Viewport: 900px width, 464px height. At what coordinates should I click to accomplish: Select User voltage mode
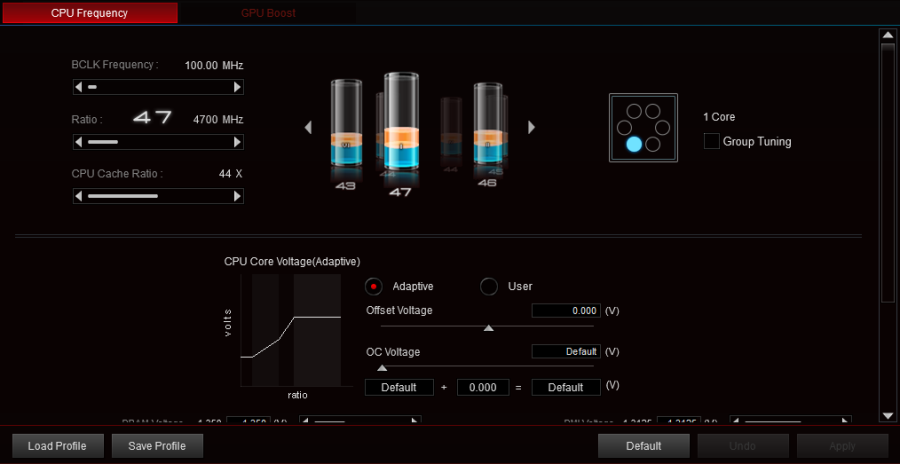coord(489,286)
